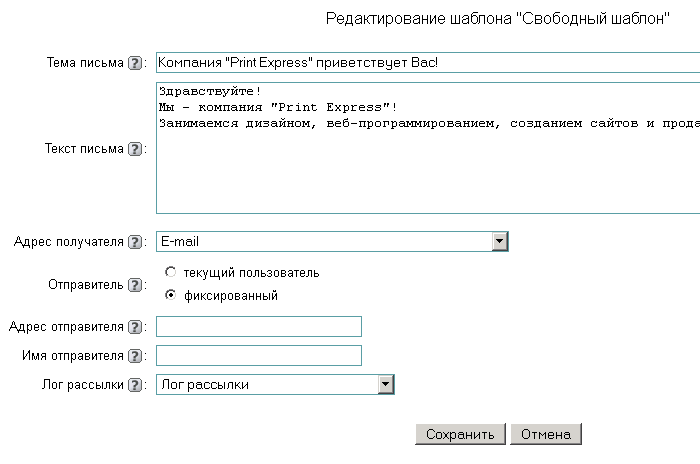Show help for Лог рассылки
The height and width of the screenshot is (464, 700).
point(135,385)
